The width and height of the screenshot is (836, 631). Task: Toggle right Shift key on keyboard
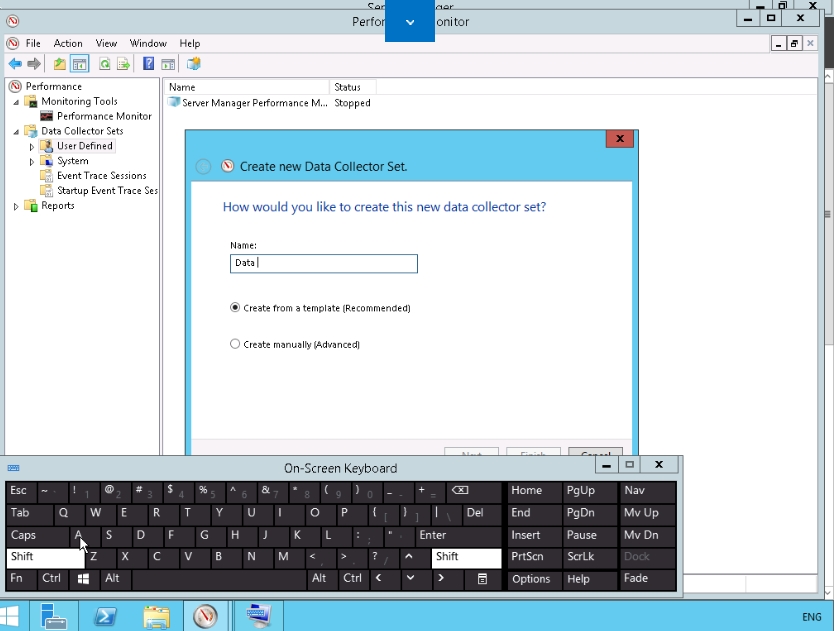coord(467,557)
